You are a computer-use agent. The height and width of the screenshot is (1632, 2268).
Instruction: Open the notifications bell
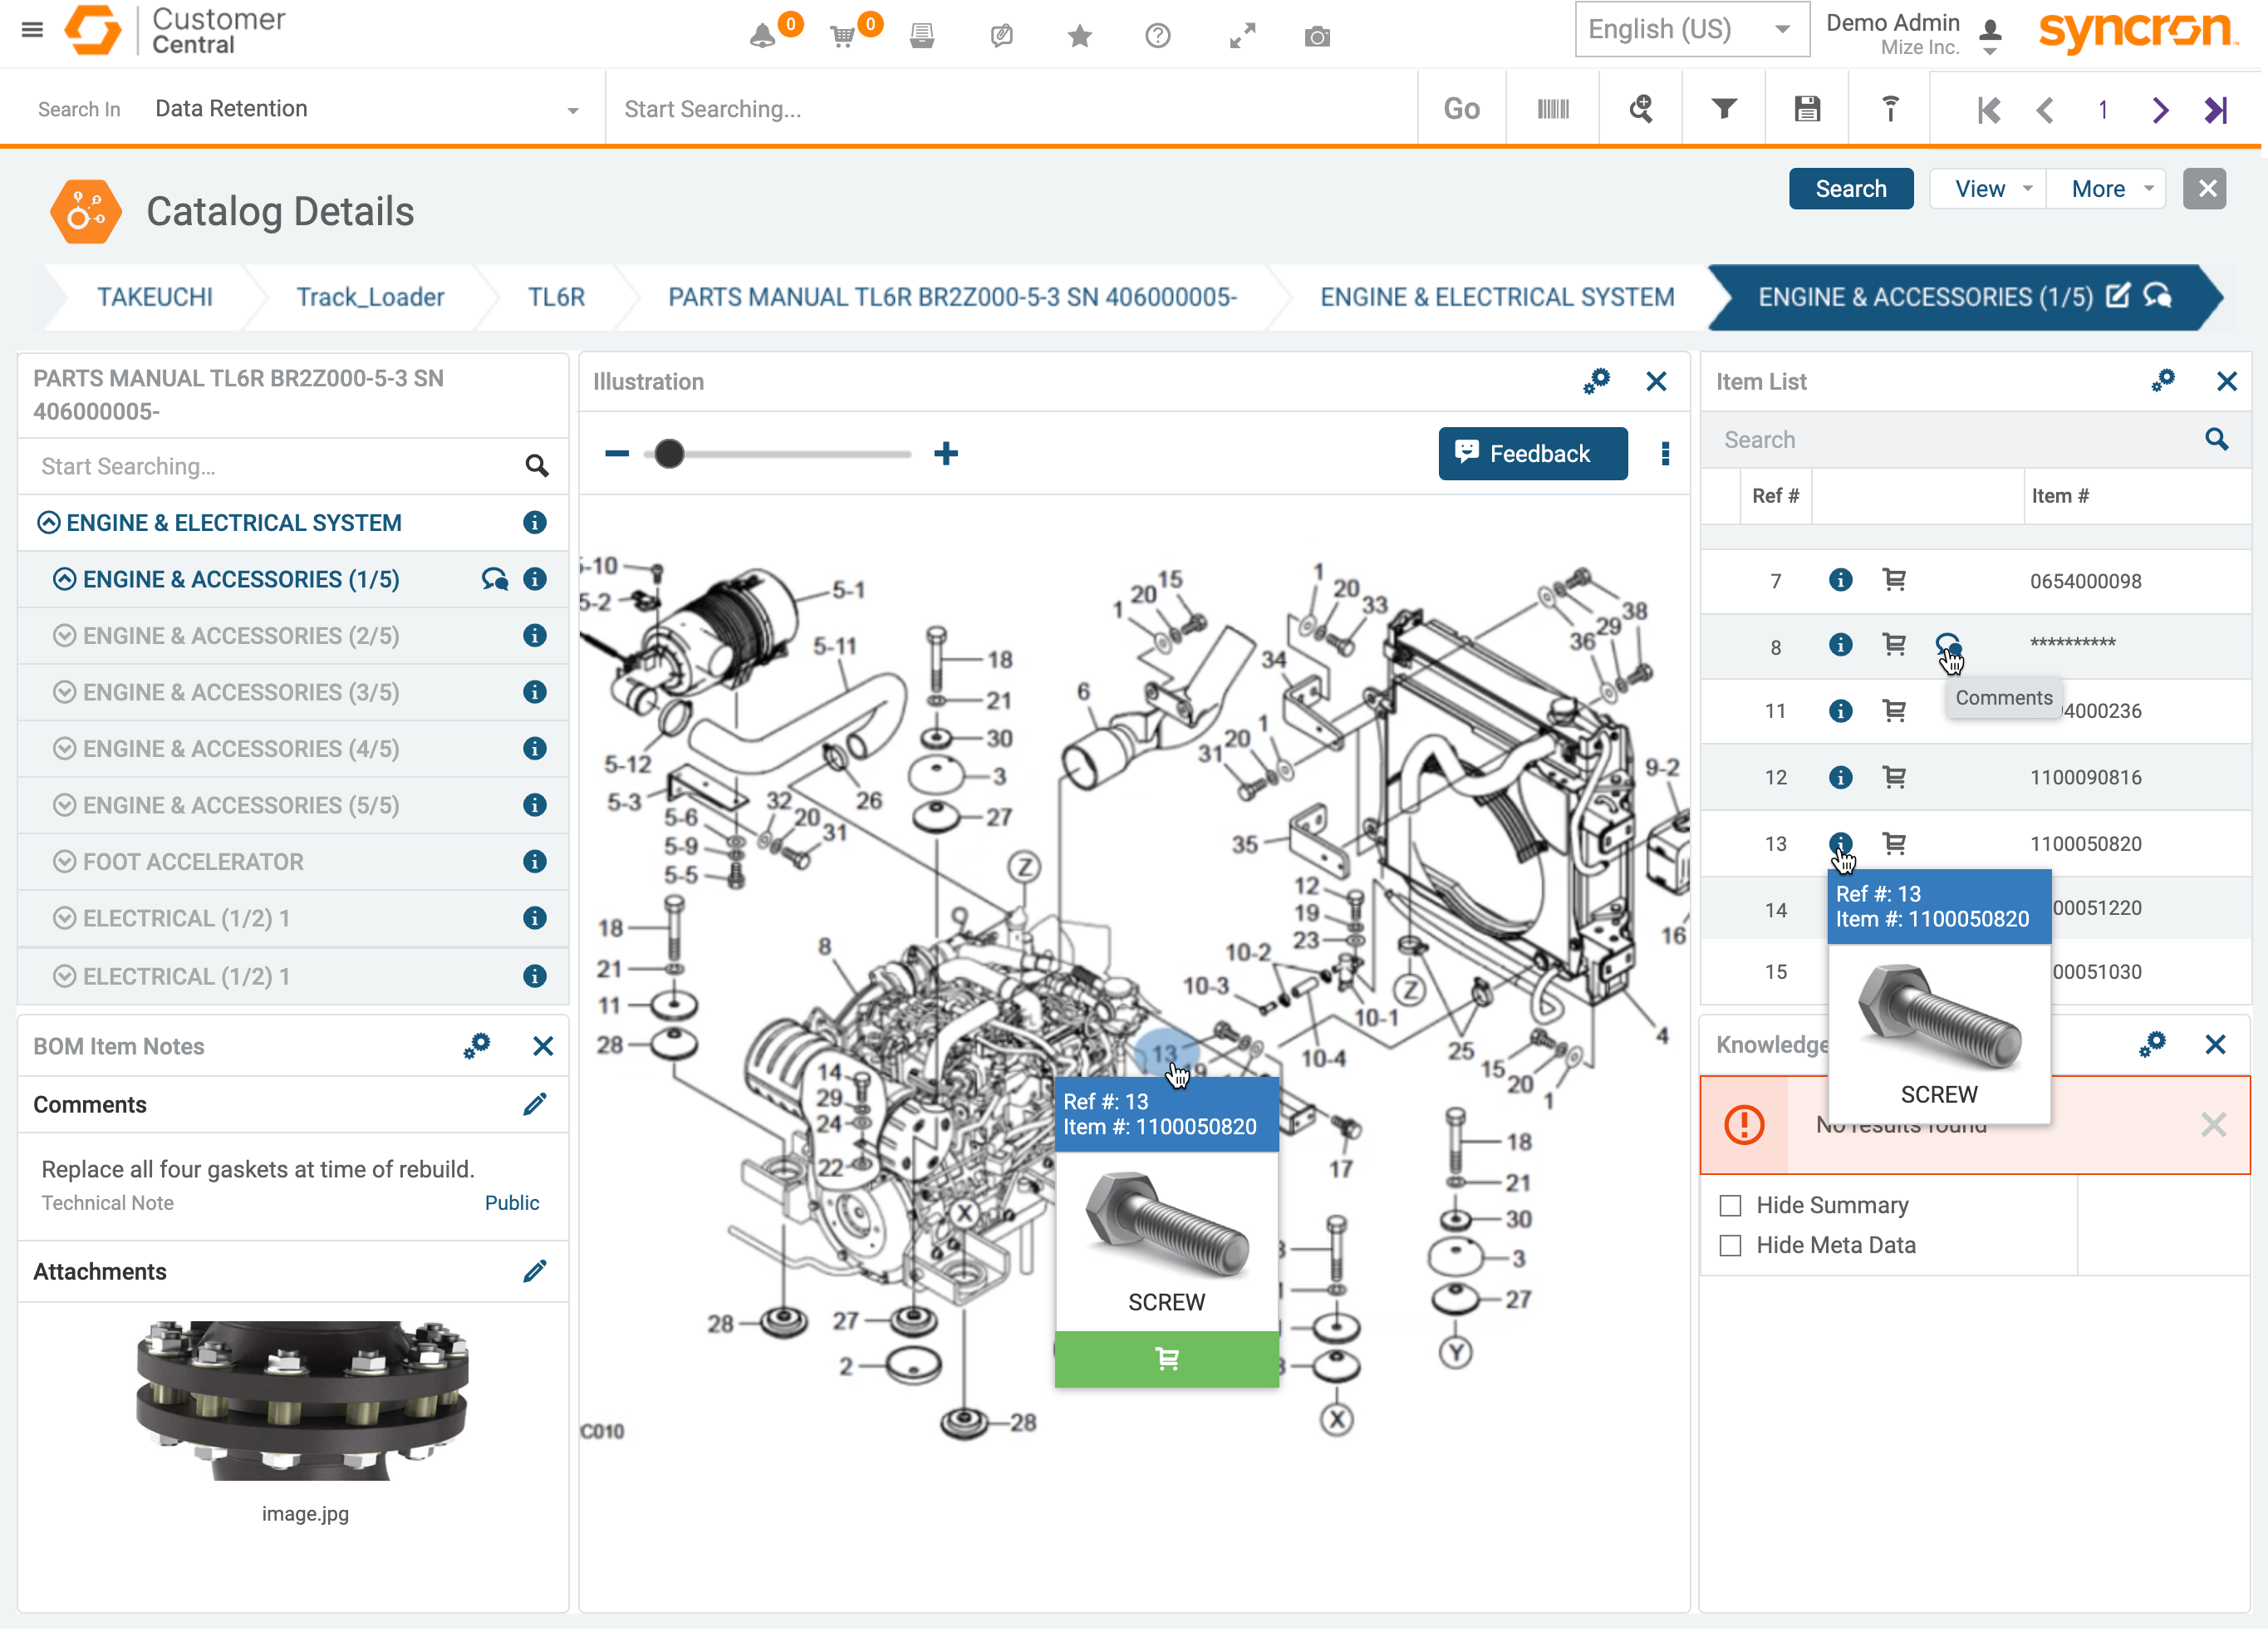762,36
